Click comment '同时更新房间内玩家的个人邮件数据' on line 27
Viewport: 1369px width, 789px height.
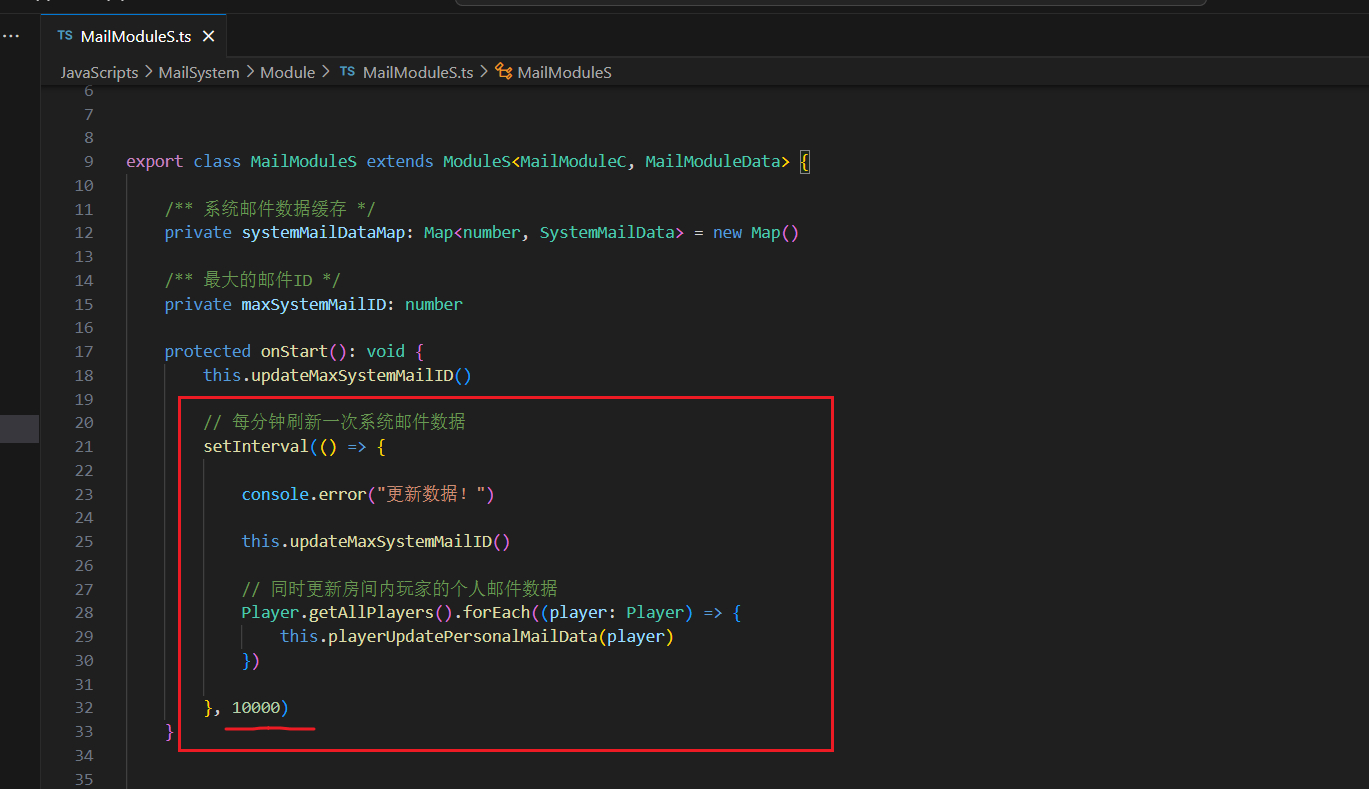click(x=414, y=589)
